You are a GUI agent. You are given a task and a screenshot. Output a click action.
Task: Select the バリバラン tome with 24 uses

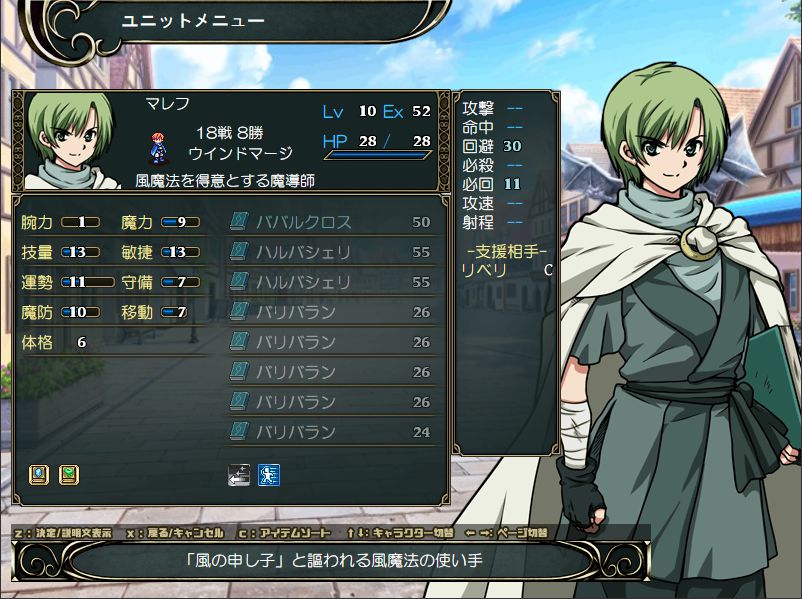[x=331, y=431]
